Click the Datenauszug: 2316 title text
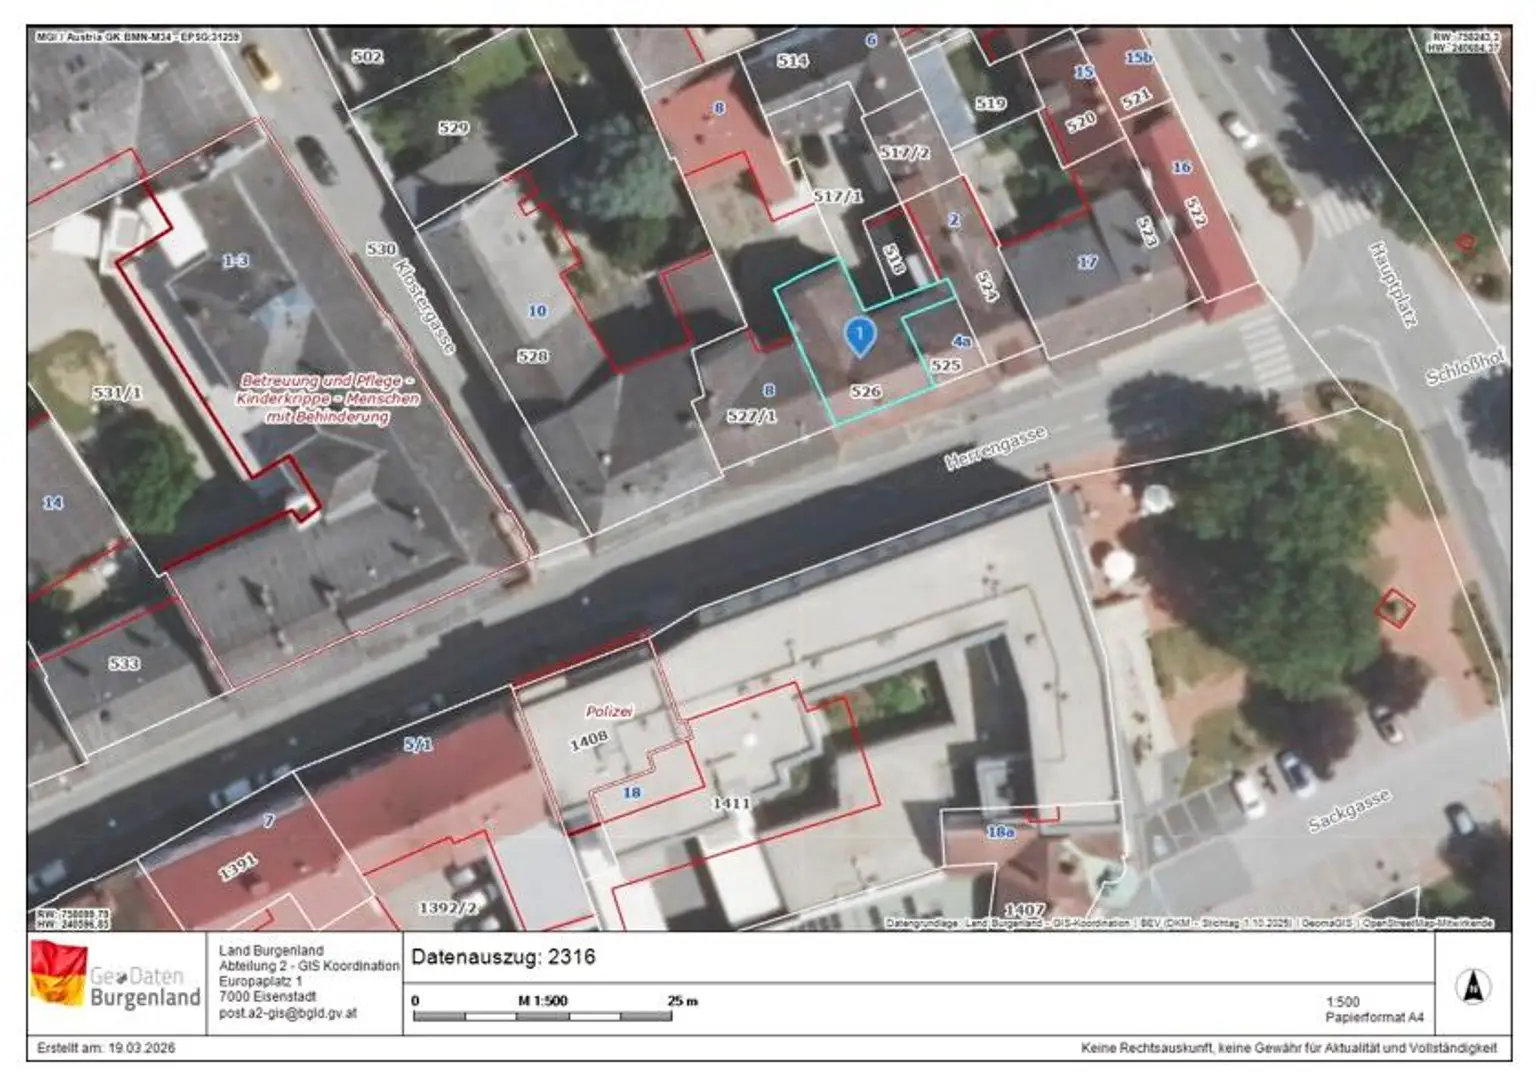The height and width of the screenshot is (1087, 1536). click(x=503, y=957)
